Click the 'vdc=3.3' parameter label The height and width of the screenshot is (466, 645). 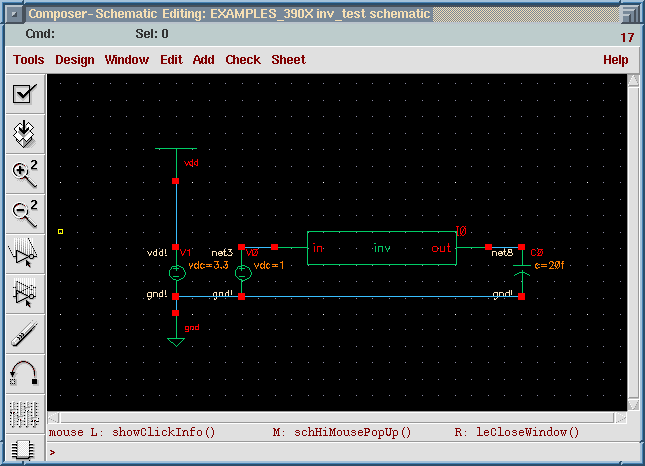tap(208, 265)
